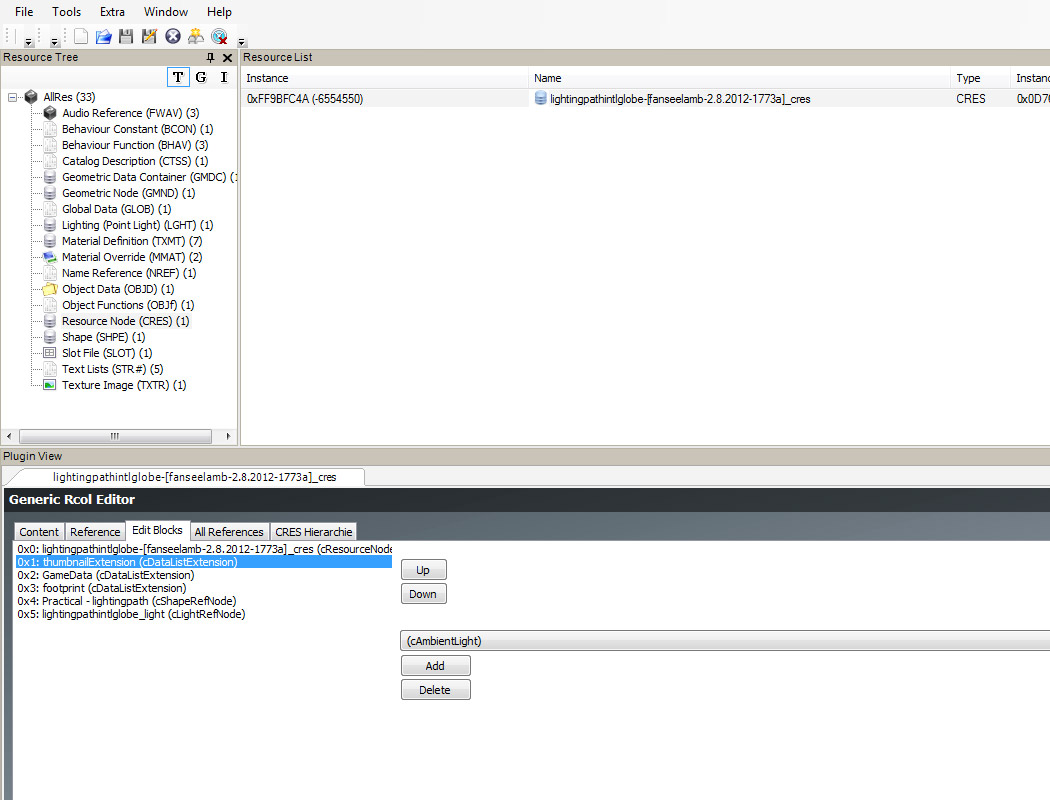
Task: Click the Add block button
Action: (x=435, y=666)
